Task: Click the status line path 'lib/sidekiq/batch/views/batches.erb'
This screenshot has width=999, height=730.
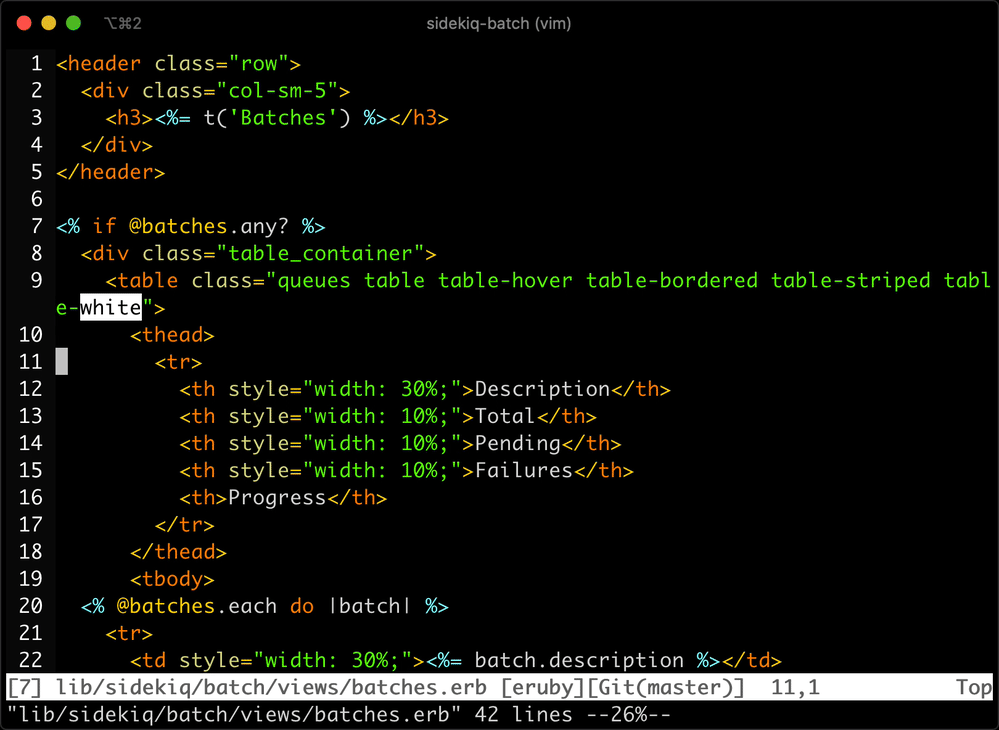Action: [271, 687]
